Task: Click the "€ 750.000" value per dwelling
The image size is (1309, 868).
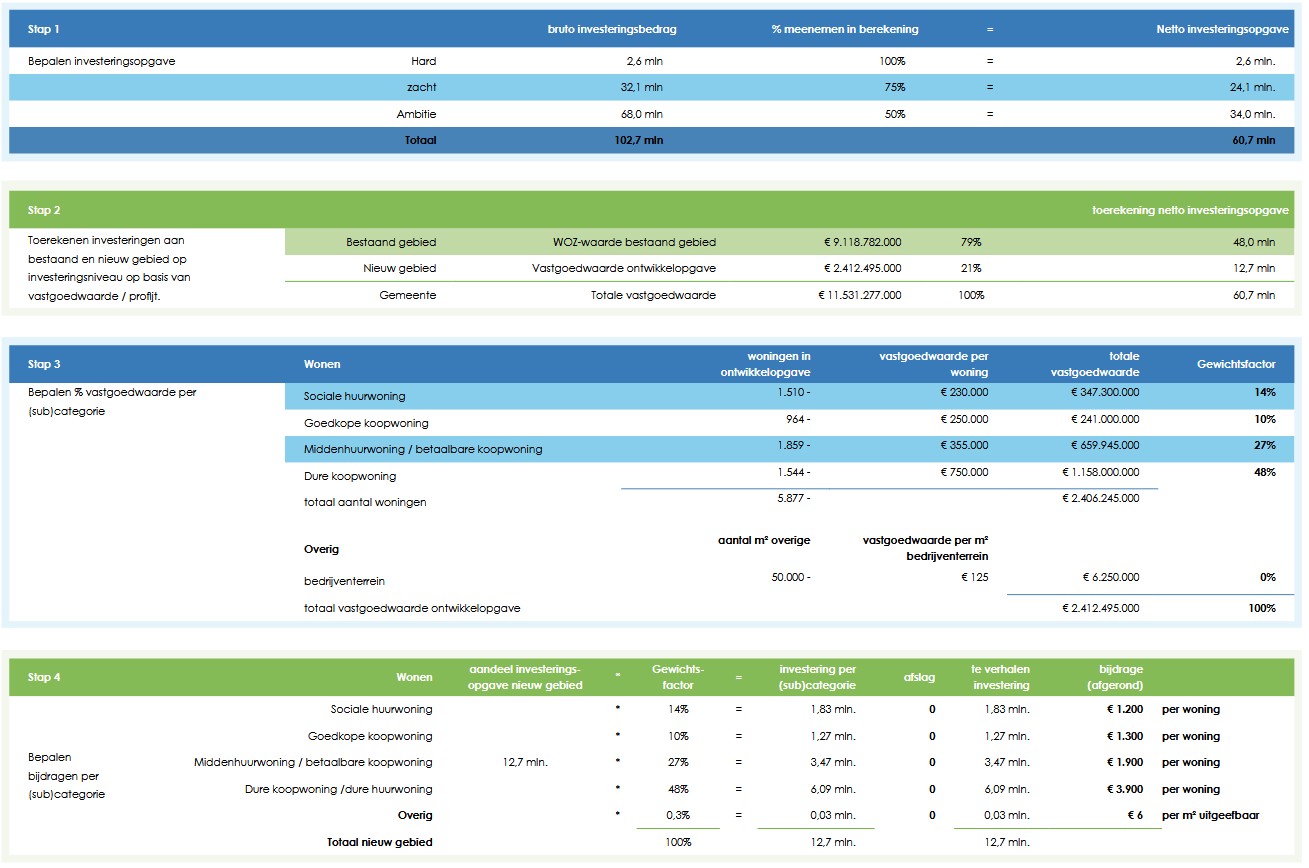Action: 964,472
